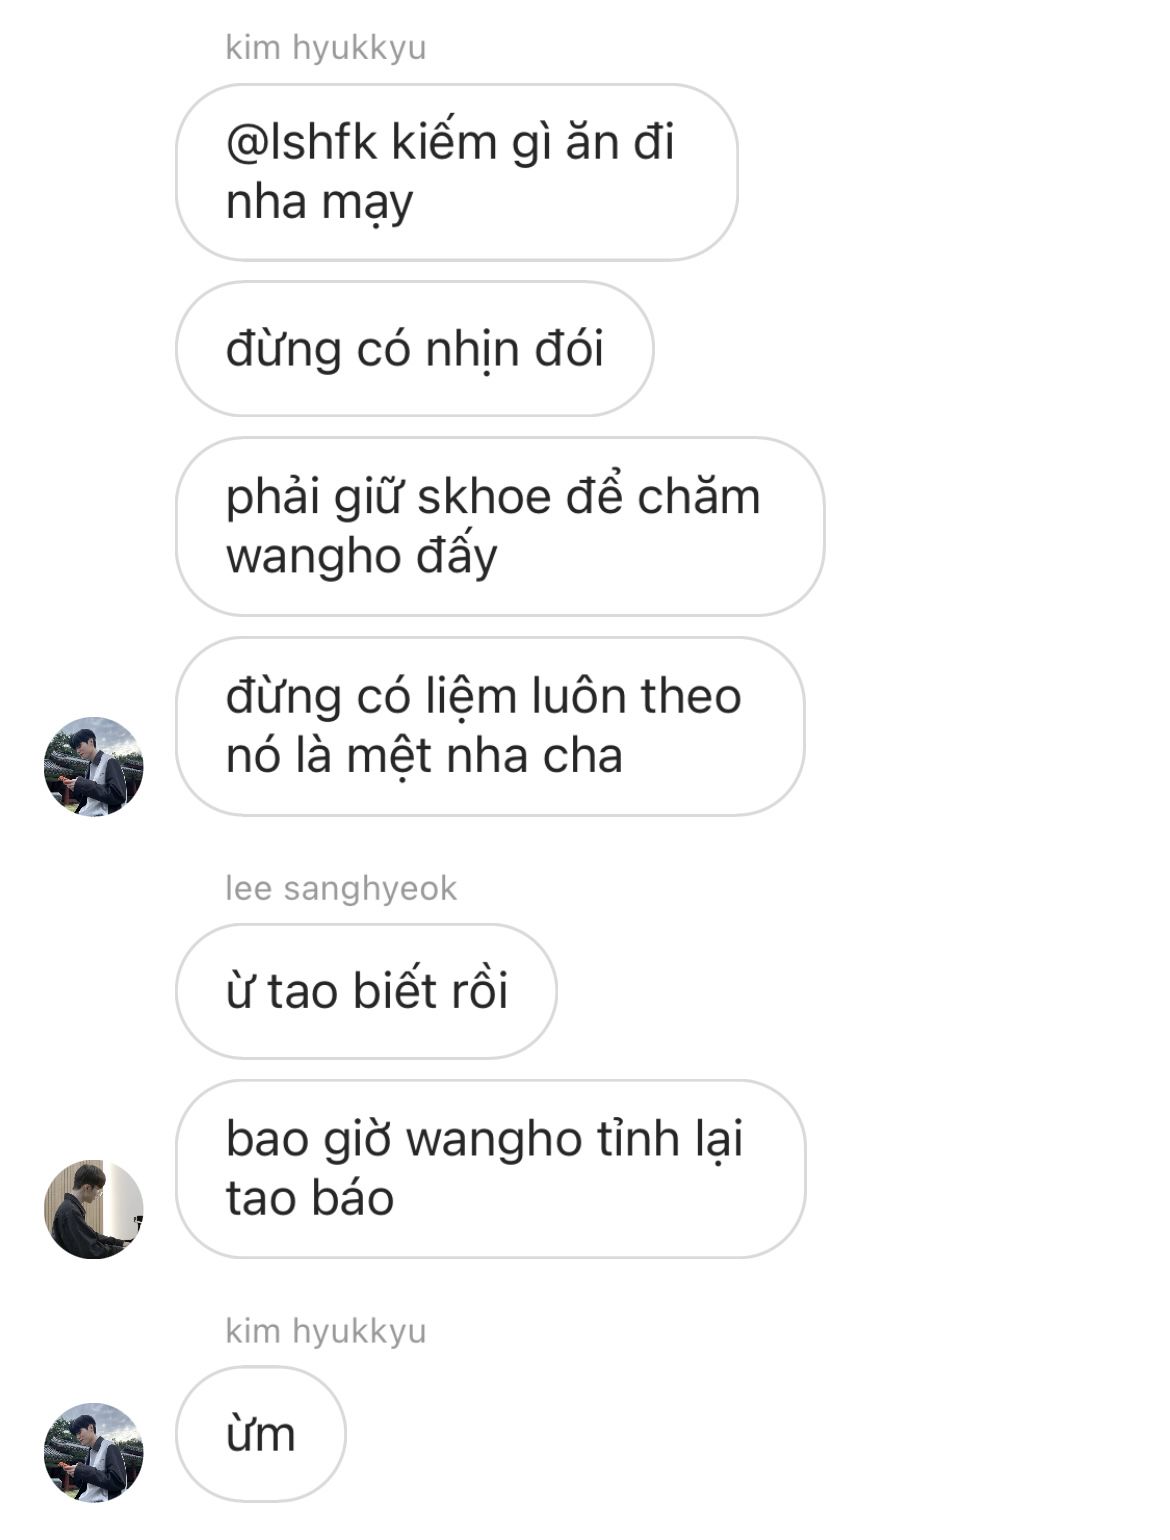Click "wangho đấy" text in third bubble

[x=361, y=557]
